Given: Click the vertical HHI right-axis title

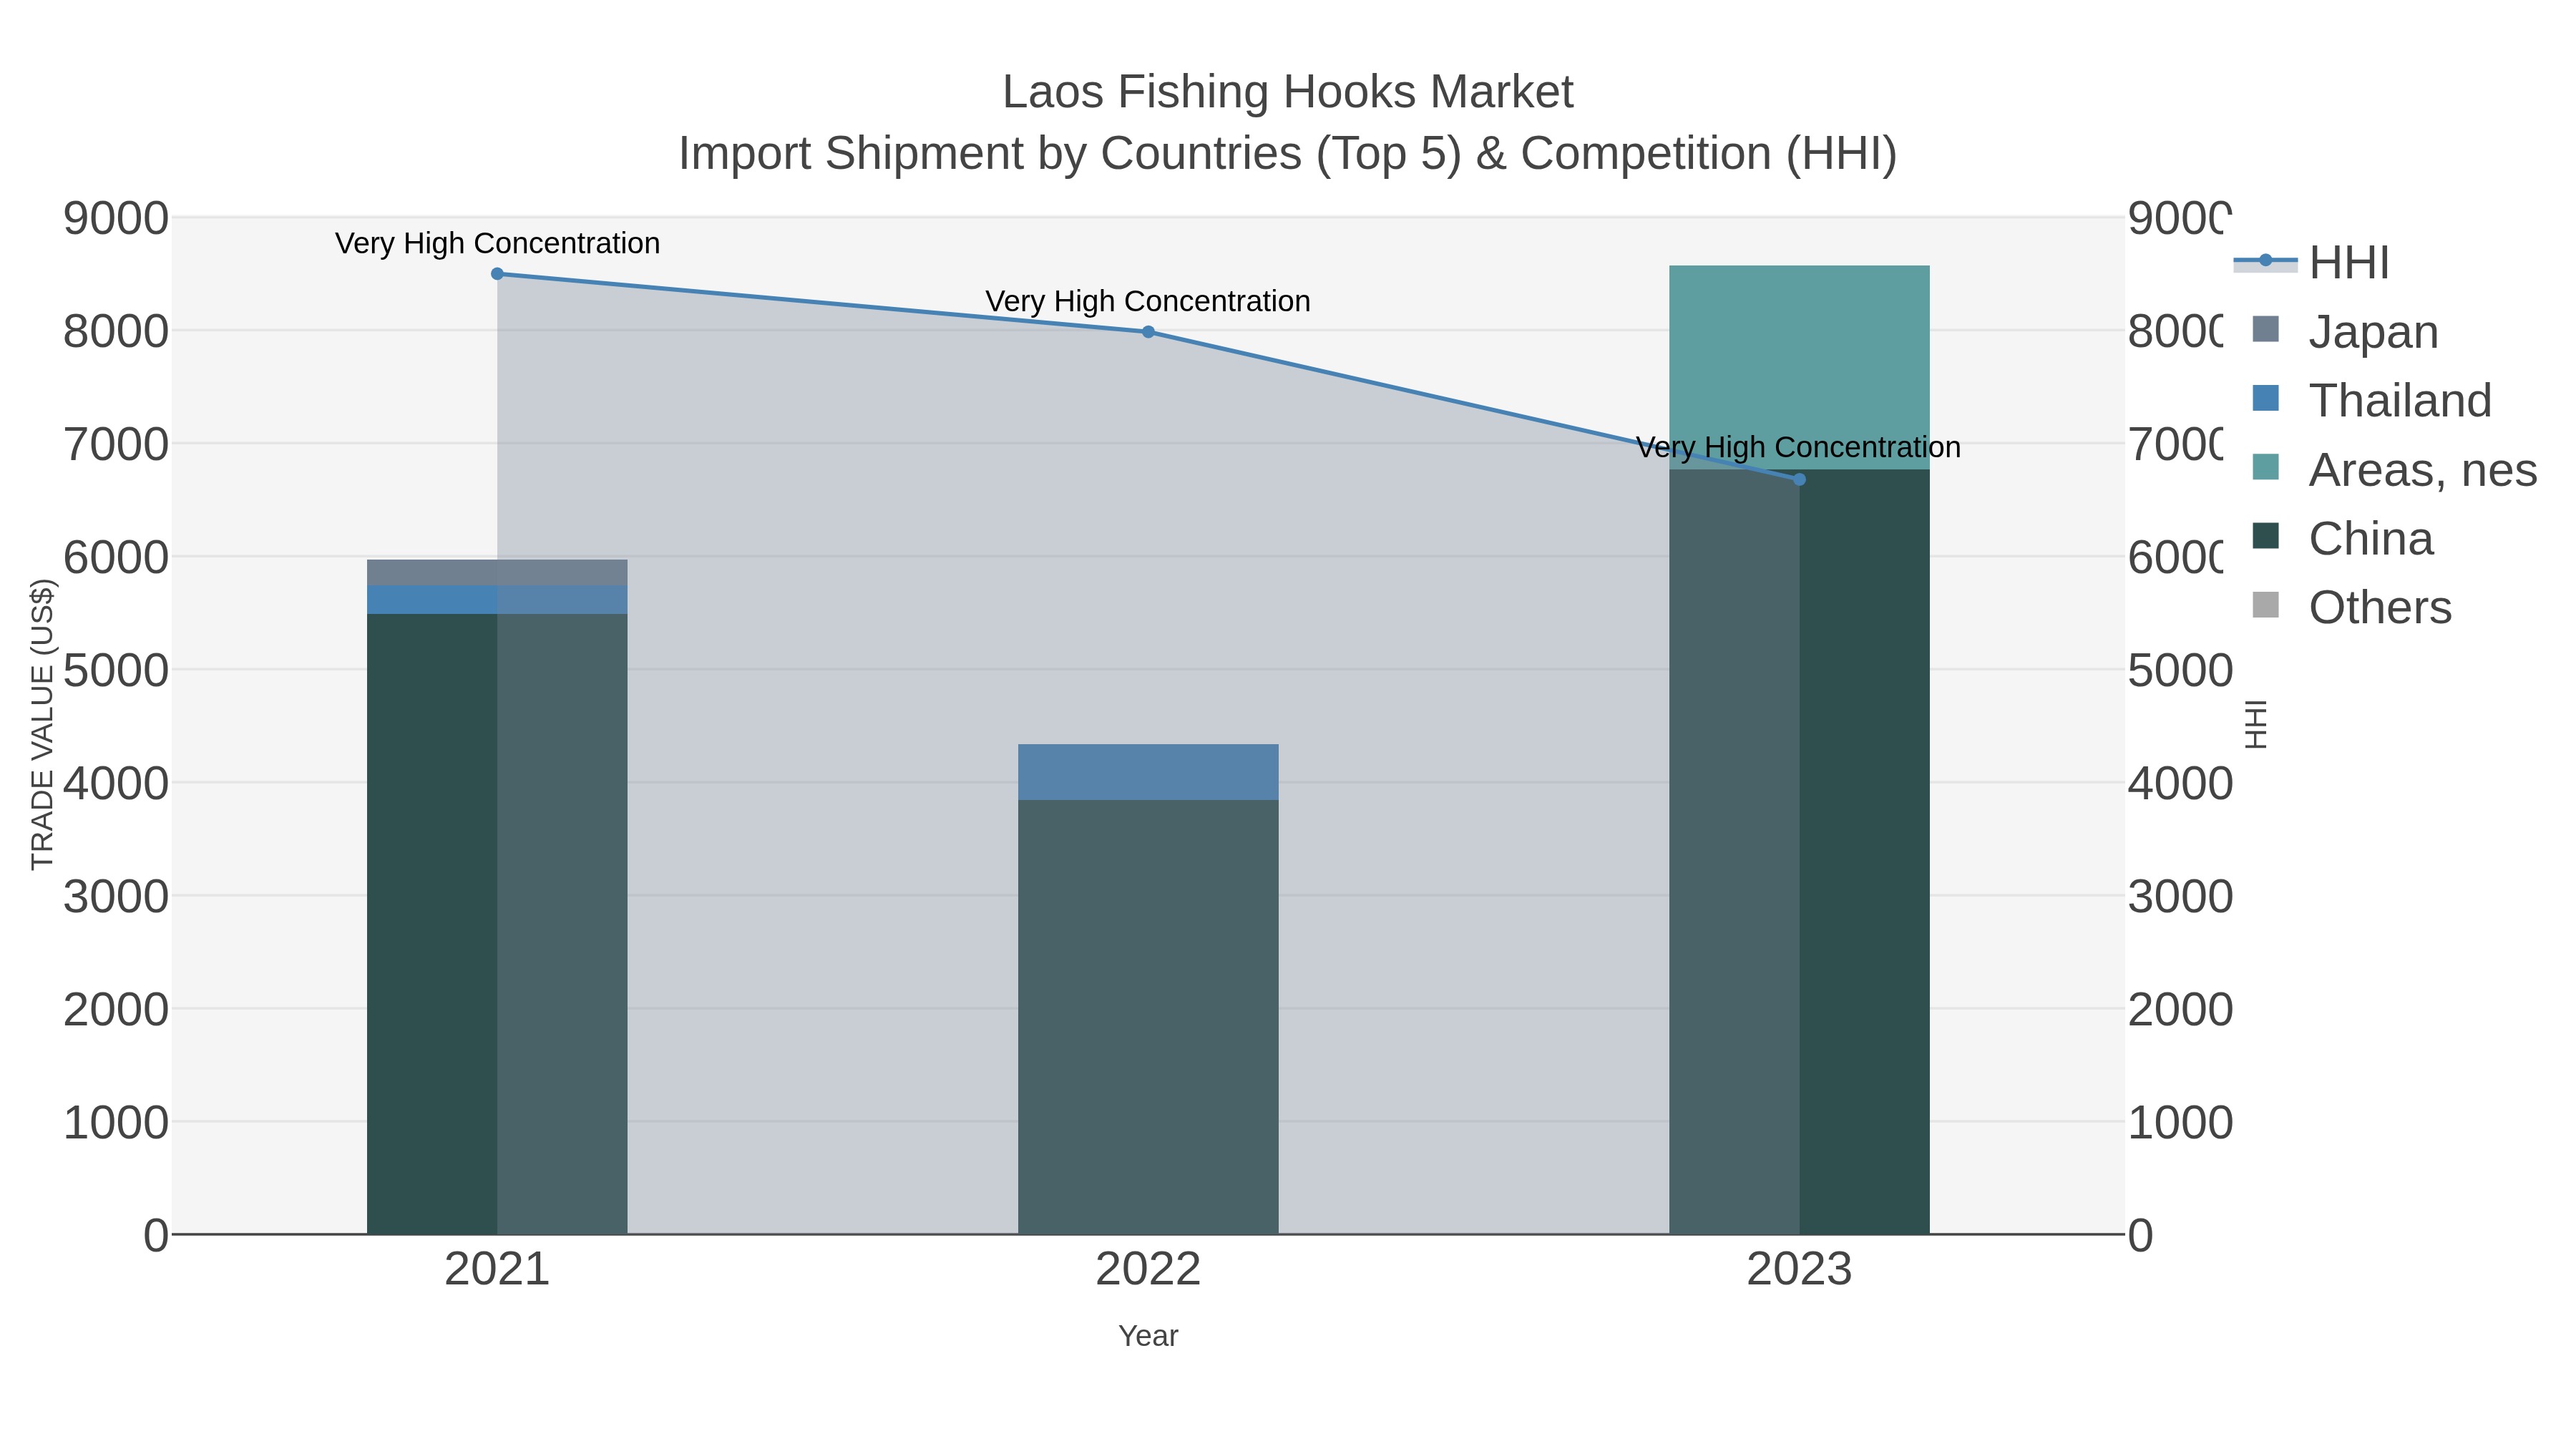Looking at the screenshot, I should click(2255, 724).
